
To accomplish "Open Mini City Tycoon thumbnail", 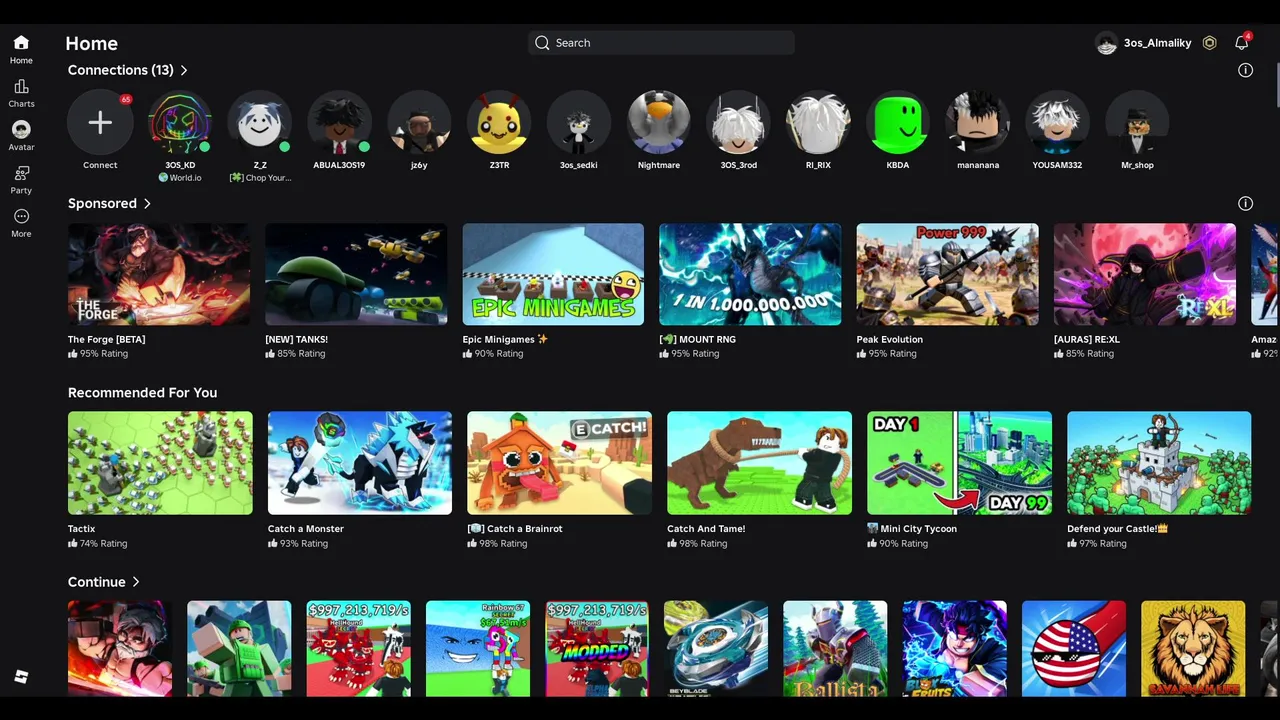I will pos(959,463).
